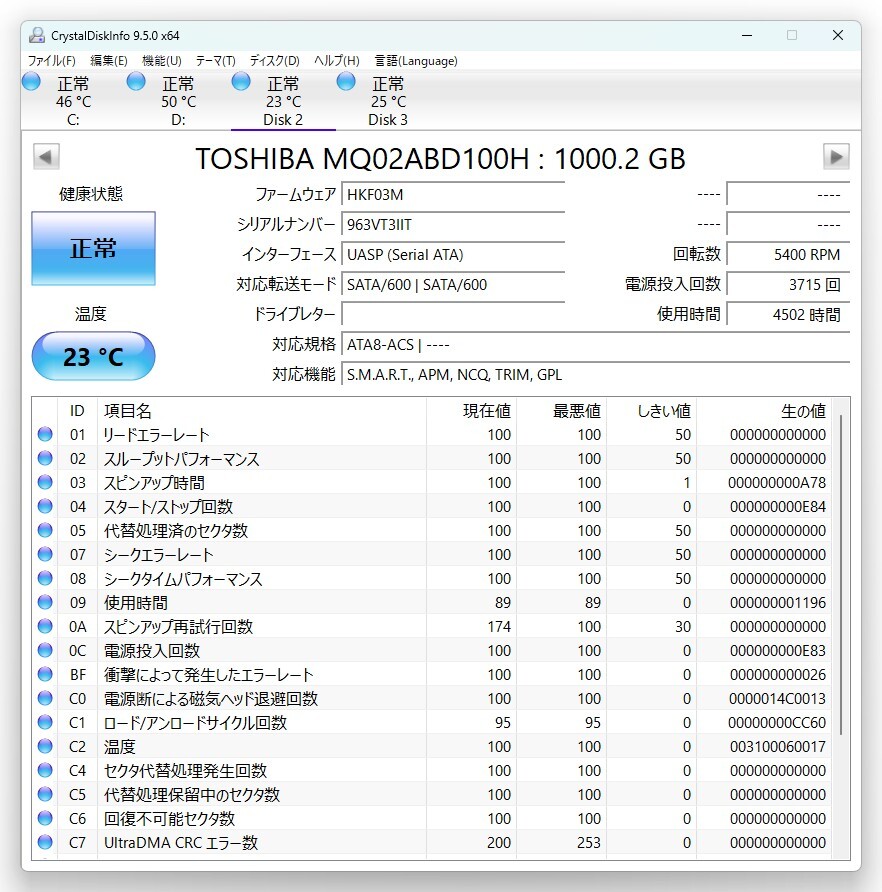Select the D: drive tab
The width and height of the screenshot is (882, 892).
click(178, 101)
